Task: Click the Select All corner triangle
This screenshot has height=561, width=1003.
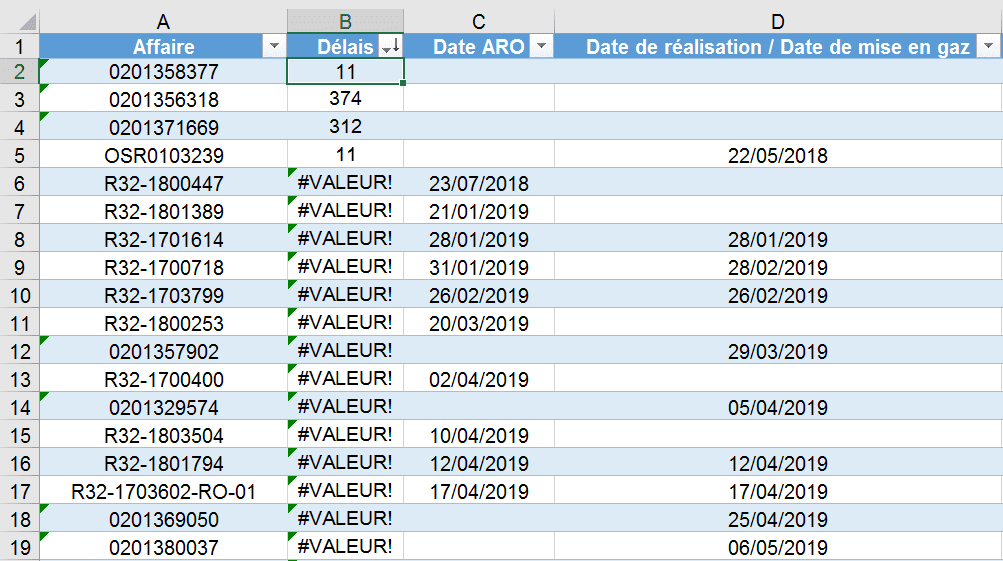Action: click(x=28, y=21)
